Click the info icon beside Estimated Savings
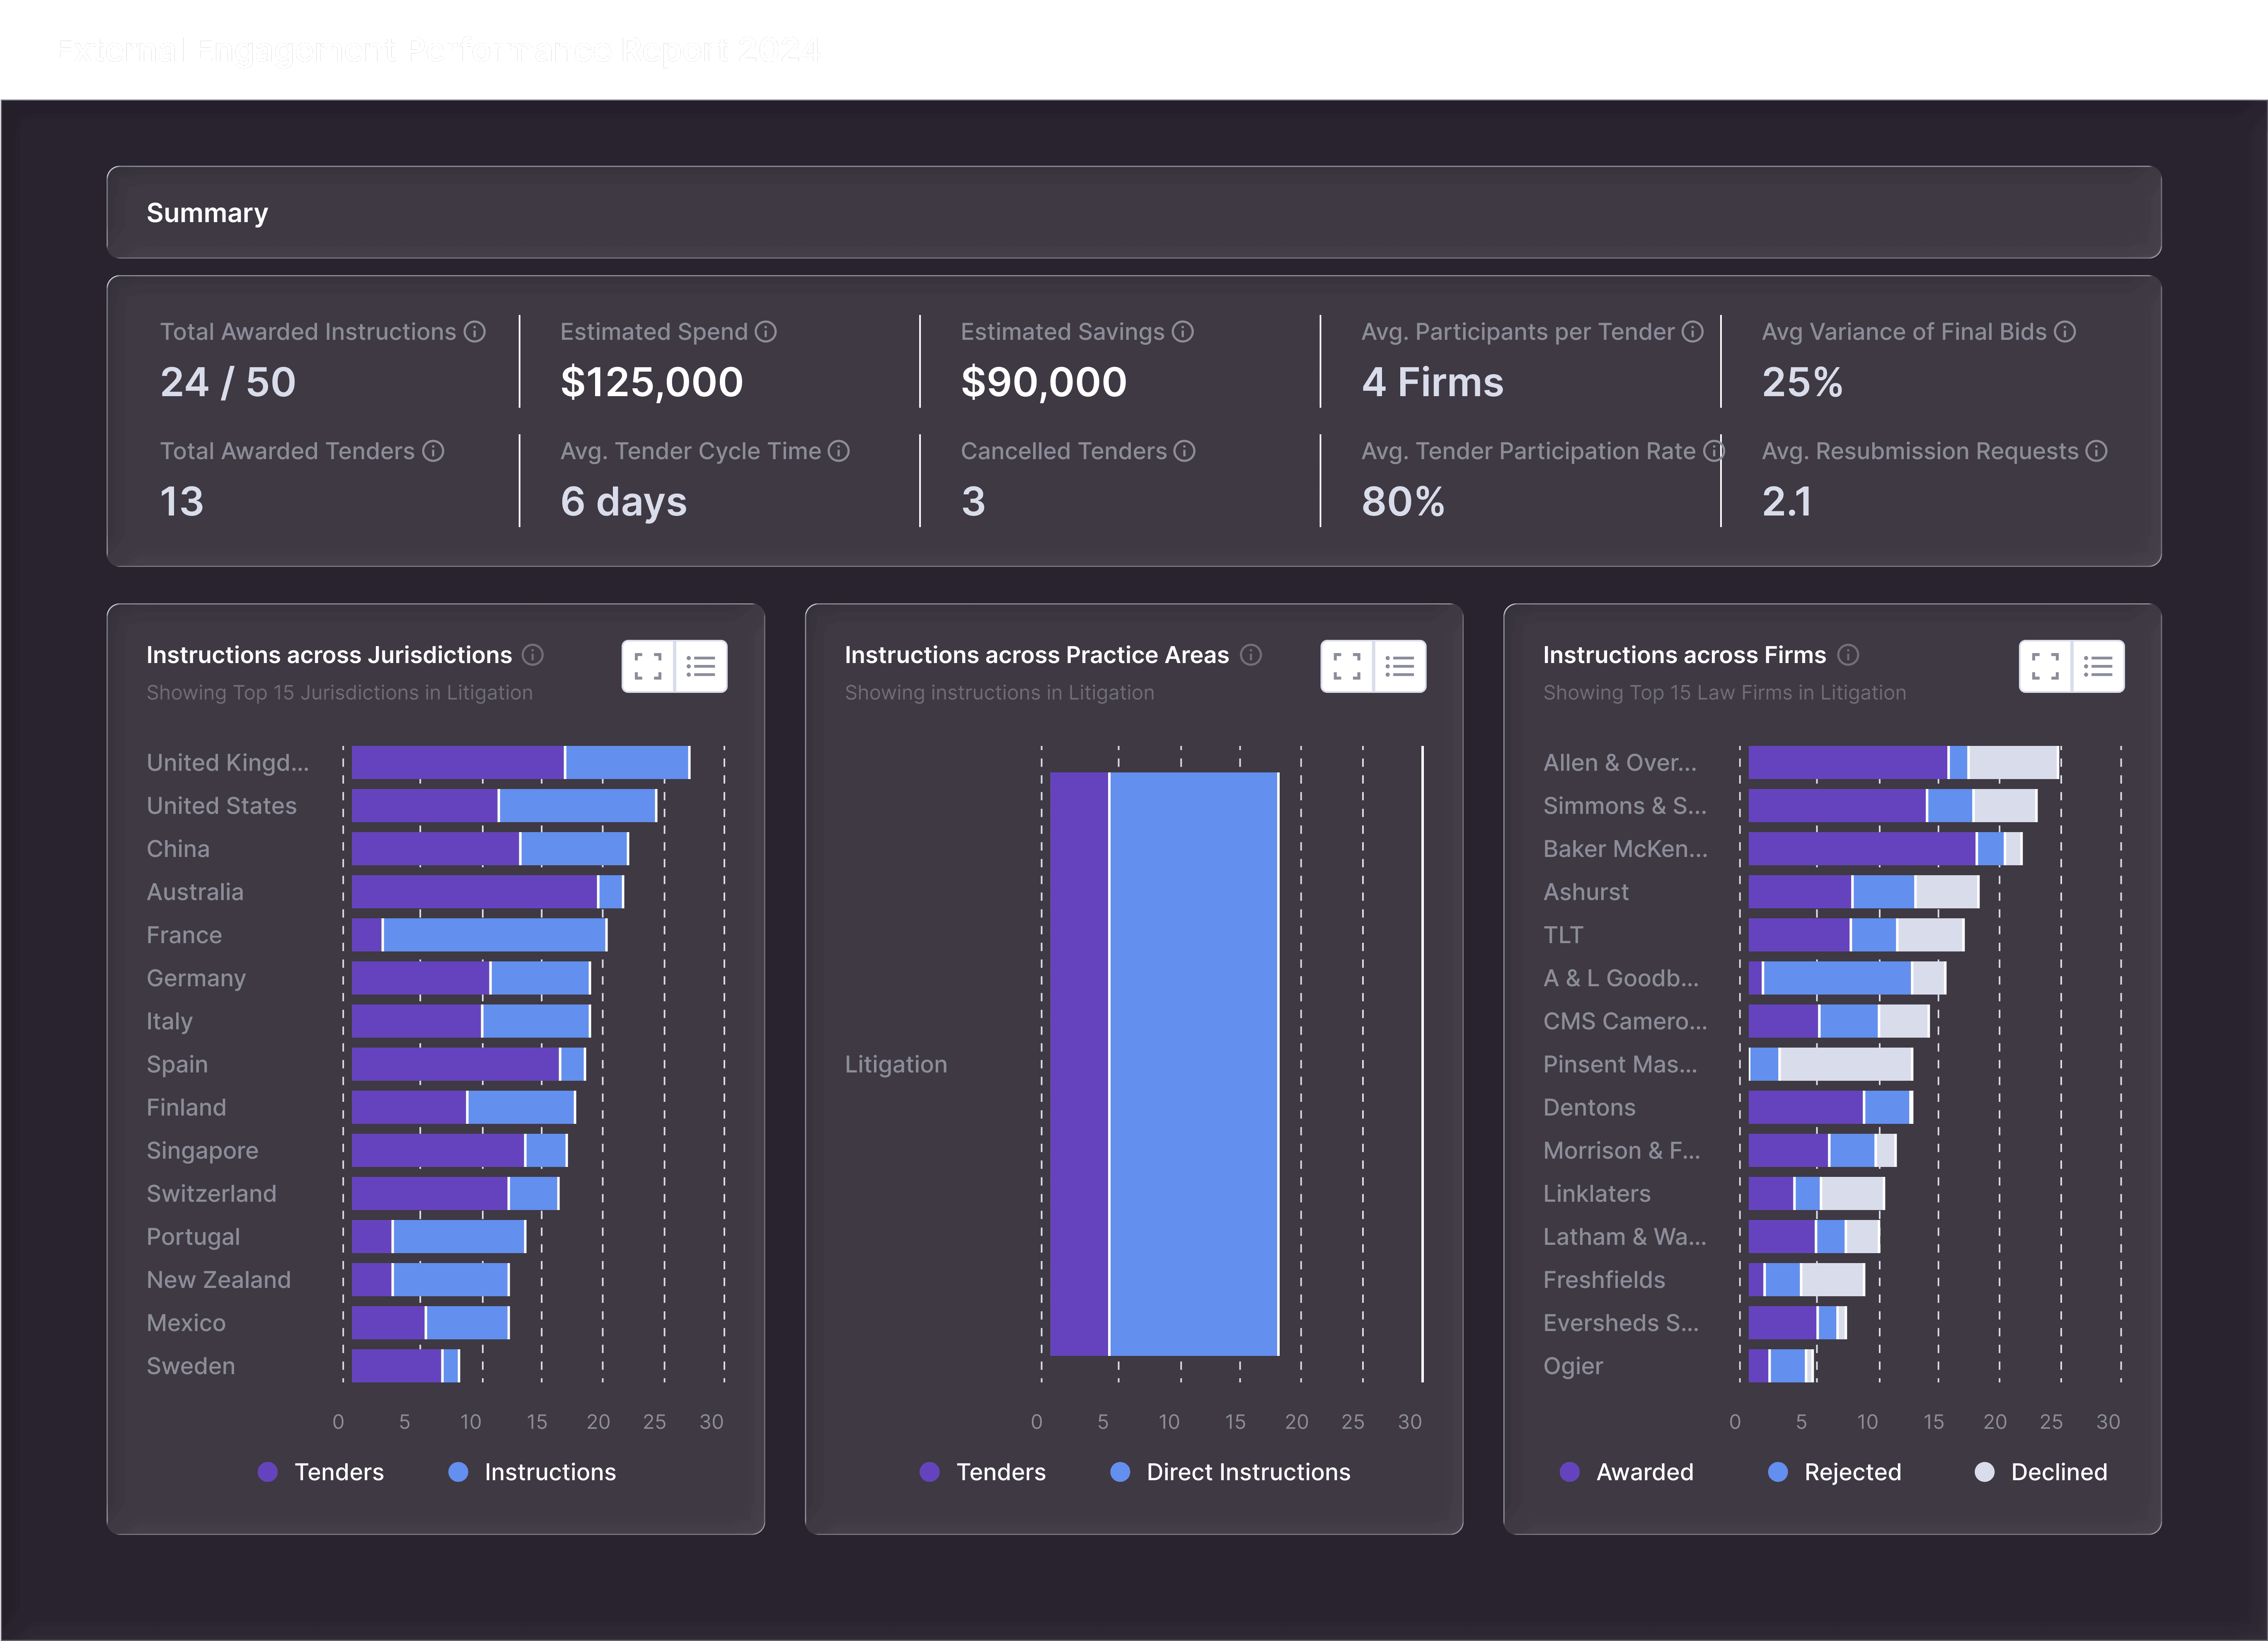This screenshot has width=2268, height=1641. tap(1183, 332)
